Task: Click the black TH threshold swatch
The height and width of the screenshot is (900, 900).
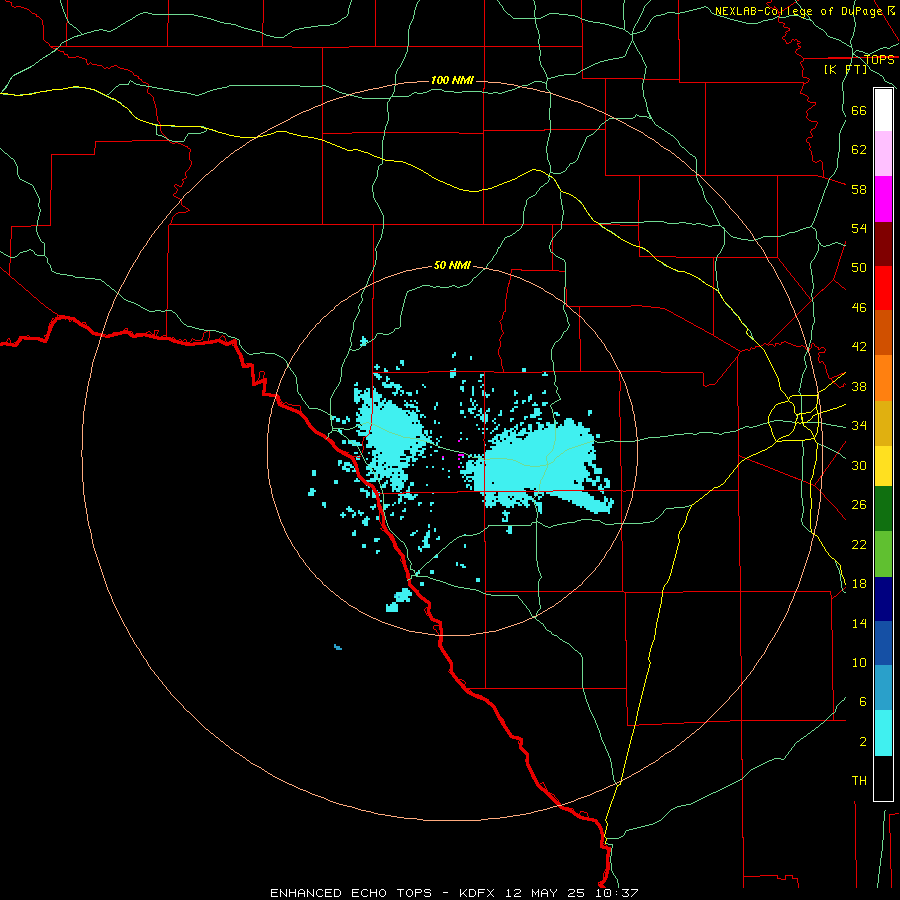Action: (883, 778)
